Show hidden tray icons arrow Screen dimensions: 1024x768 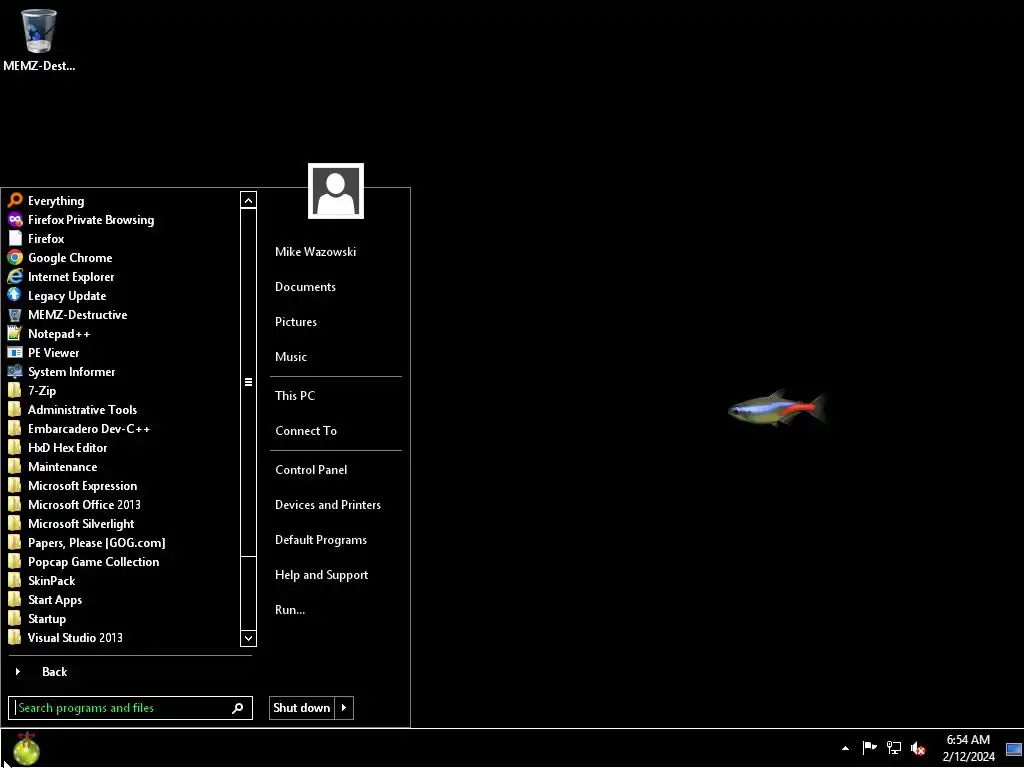pyautogui.click(x=845, y=748)
